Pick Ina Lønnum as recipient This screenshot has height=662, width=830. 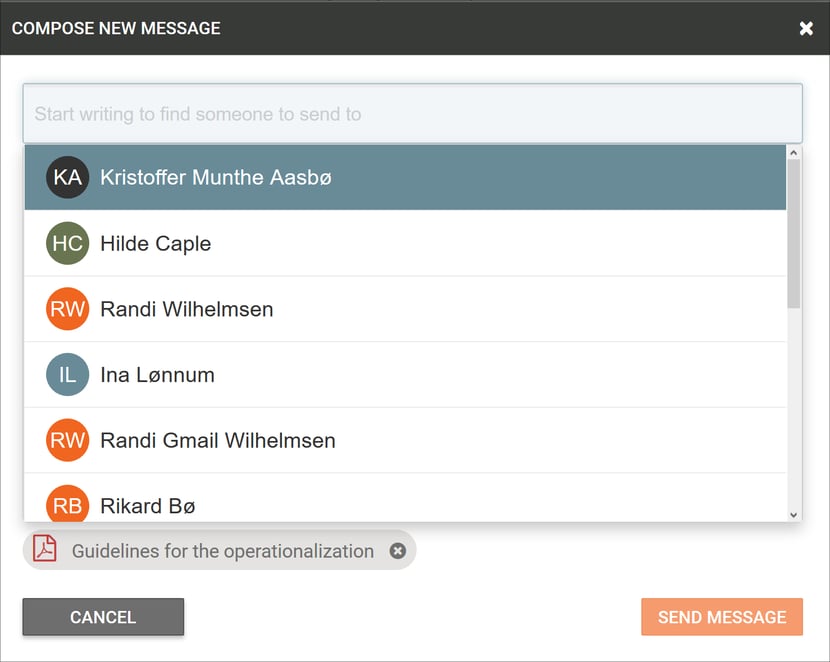tap(405, 375)
